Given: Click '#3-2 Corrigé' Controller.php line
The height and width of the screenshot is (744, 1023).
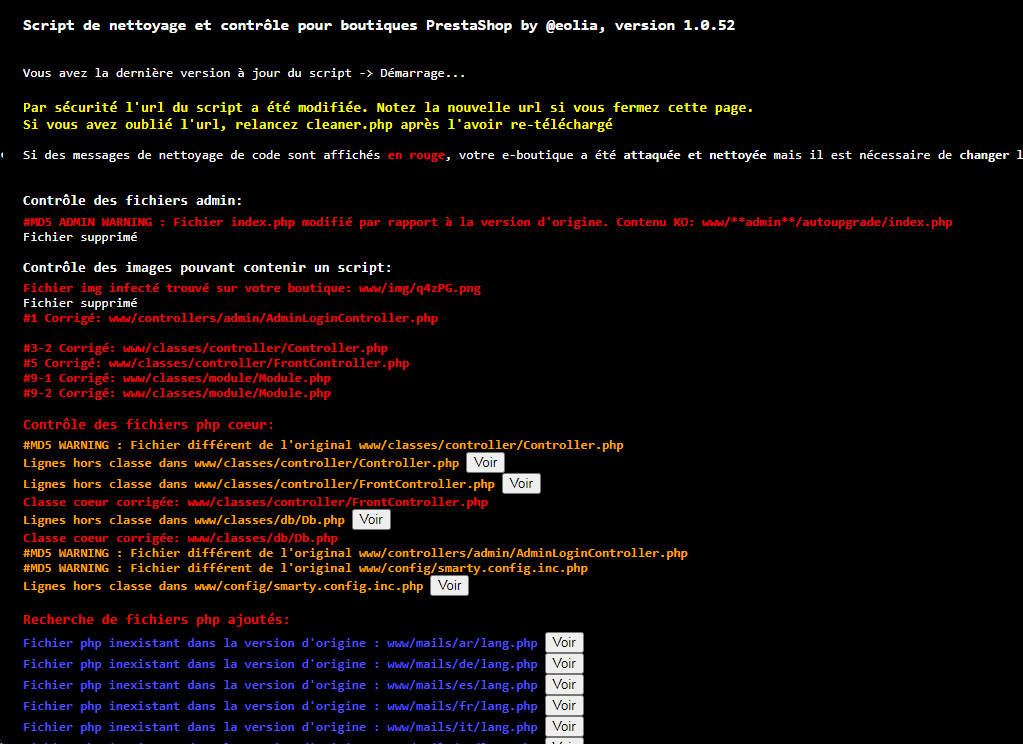Looking at the screenshot, I should point(206,348).
